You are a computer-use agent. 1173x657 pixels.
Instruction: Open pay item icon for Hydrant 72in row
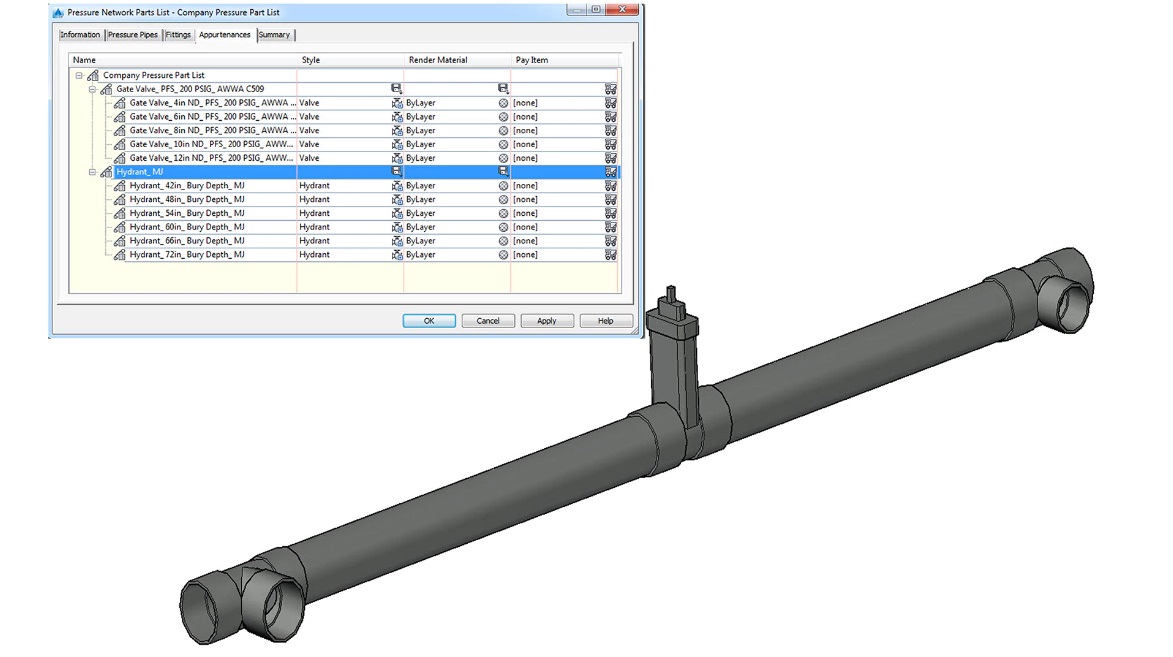[x=610, y=255]
